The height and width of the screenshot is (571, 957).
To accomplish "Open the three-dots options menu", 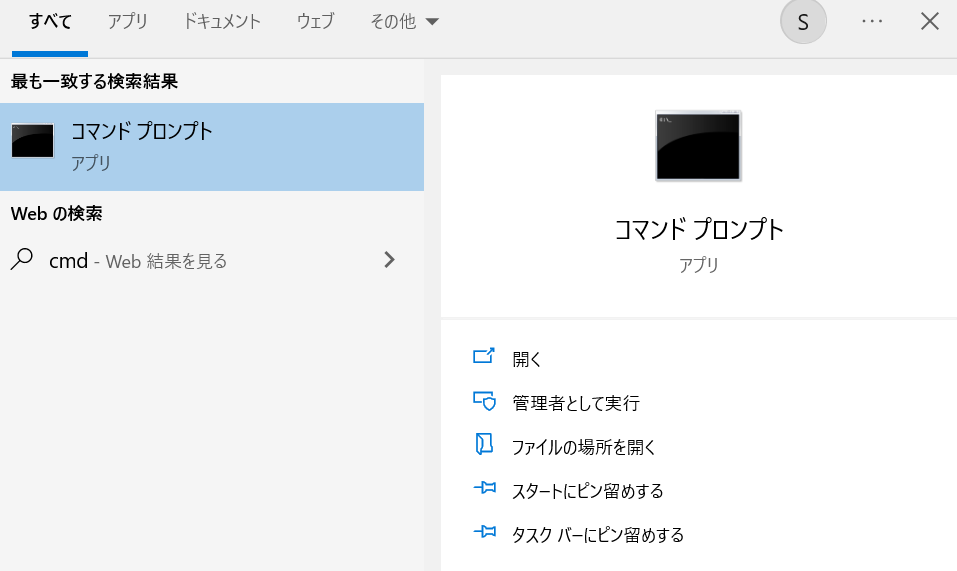I will coord(872,21).
